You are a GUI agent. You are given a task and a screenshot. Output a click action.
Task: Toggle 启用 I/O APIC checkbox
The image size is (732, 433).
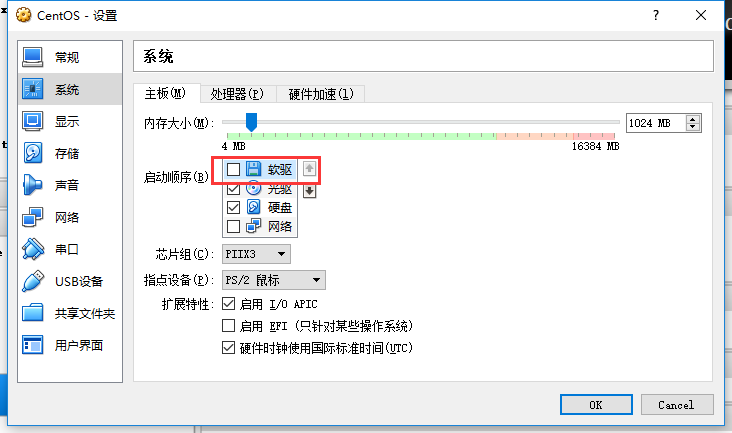pyautogui.click(x=228, y=304)
